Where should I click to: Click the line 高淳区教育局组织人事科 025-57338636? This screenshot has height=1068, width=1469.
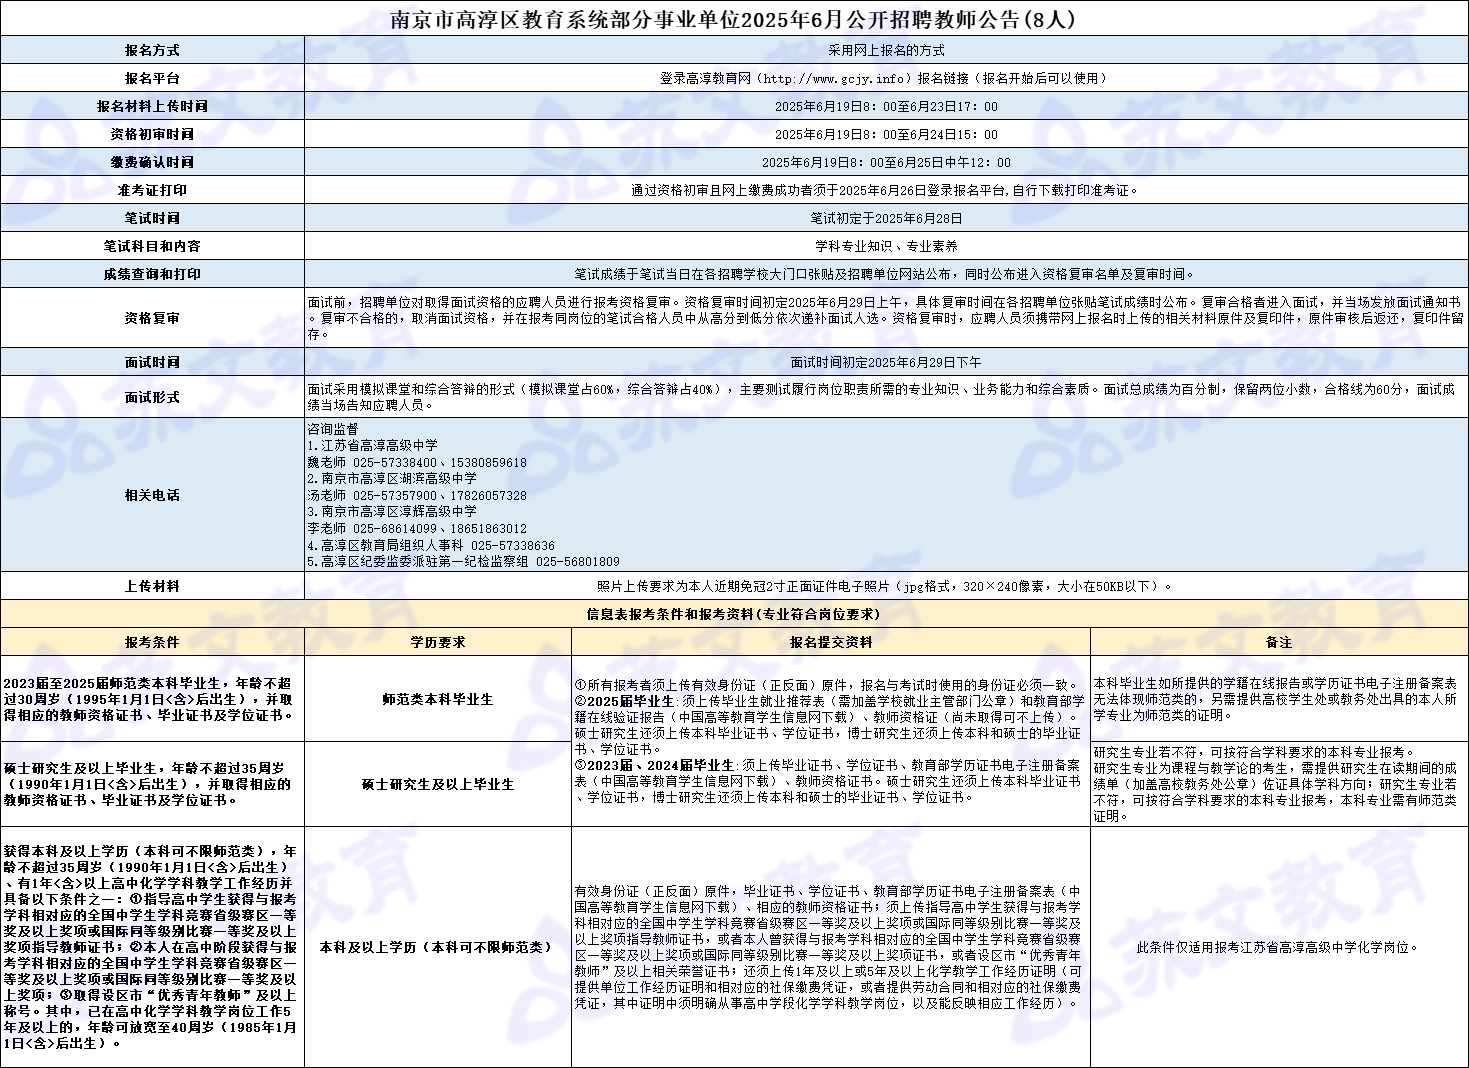click(431, 546)
